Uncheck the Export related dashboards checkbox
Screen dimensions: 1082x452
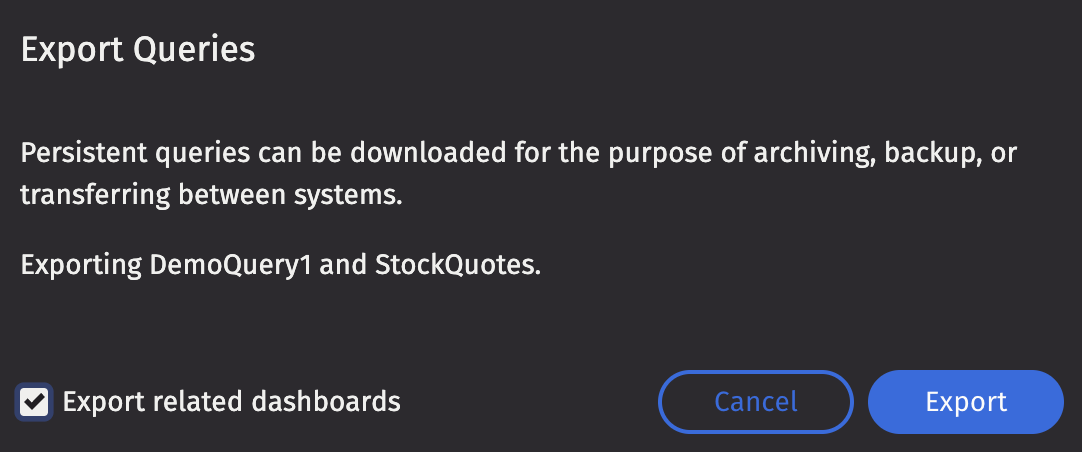coord(35,402)
